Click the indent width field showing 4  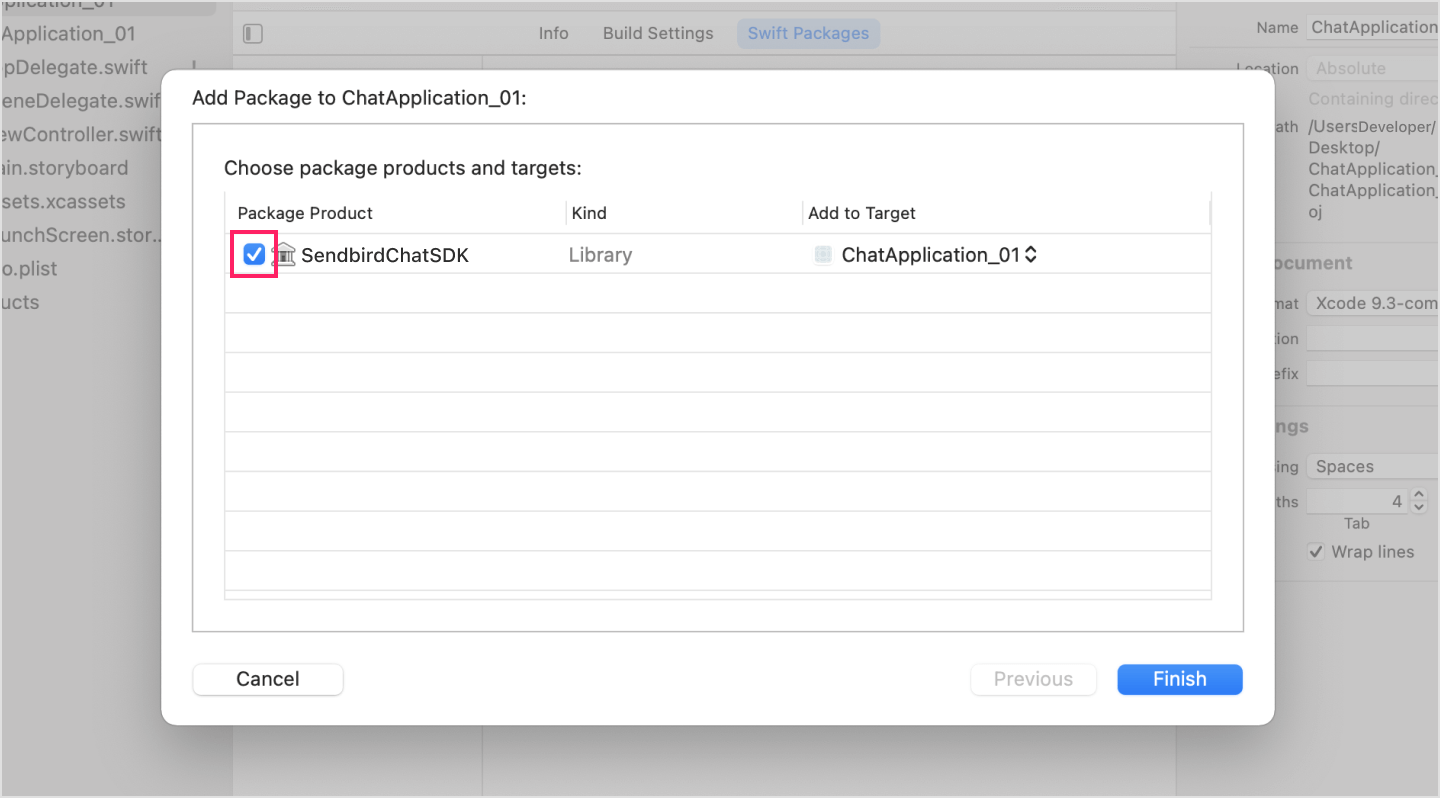(1358, 501)
